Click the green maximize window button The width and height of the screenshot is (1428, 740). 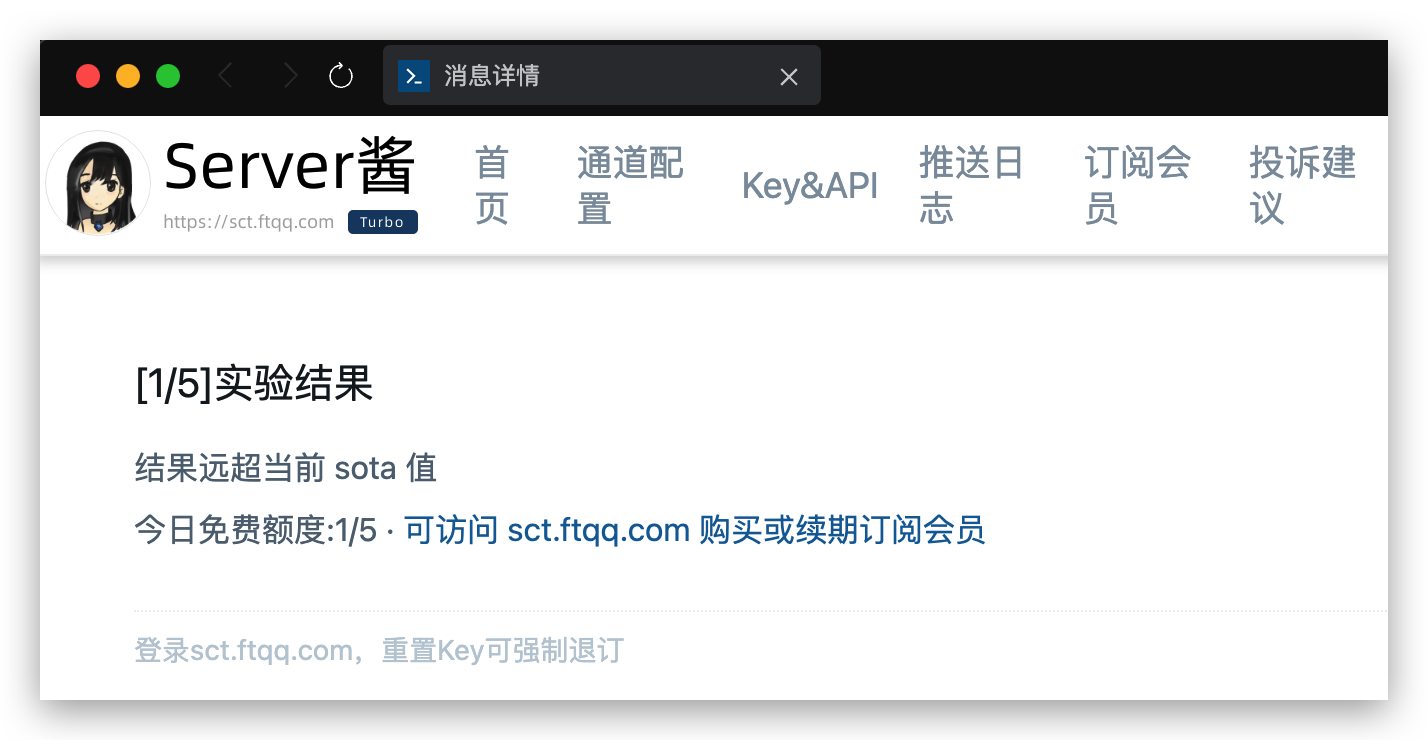(168, 76)
